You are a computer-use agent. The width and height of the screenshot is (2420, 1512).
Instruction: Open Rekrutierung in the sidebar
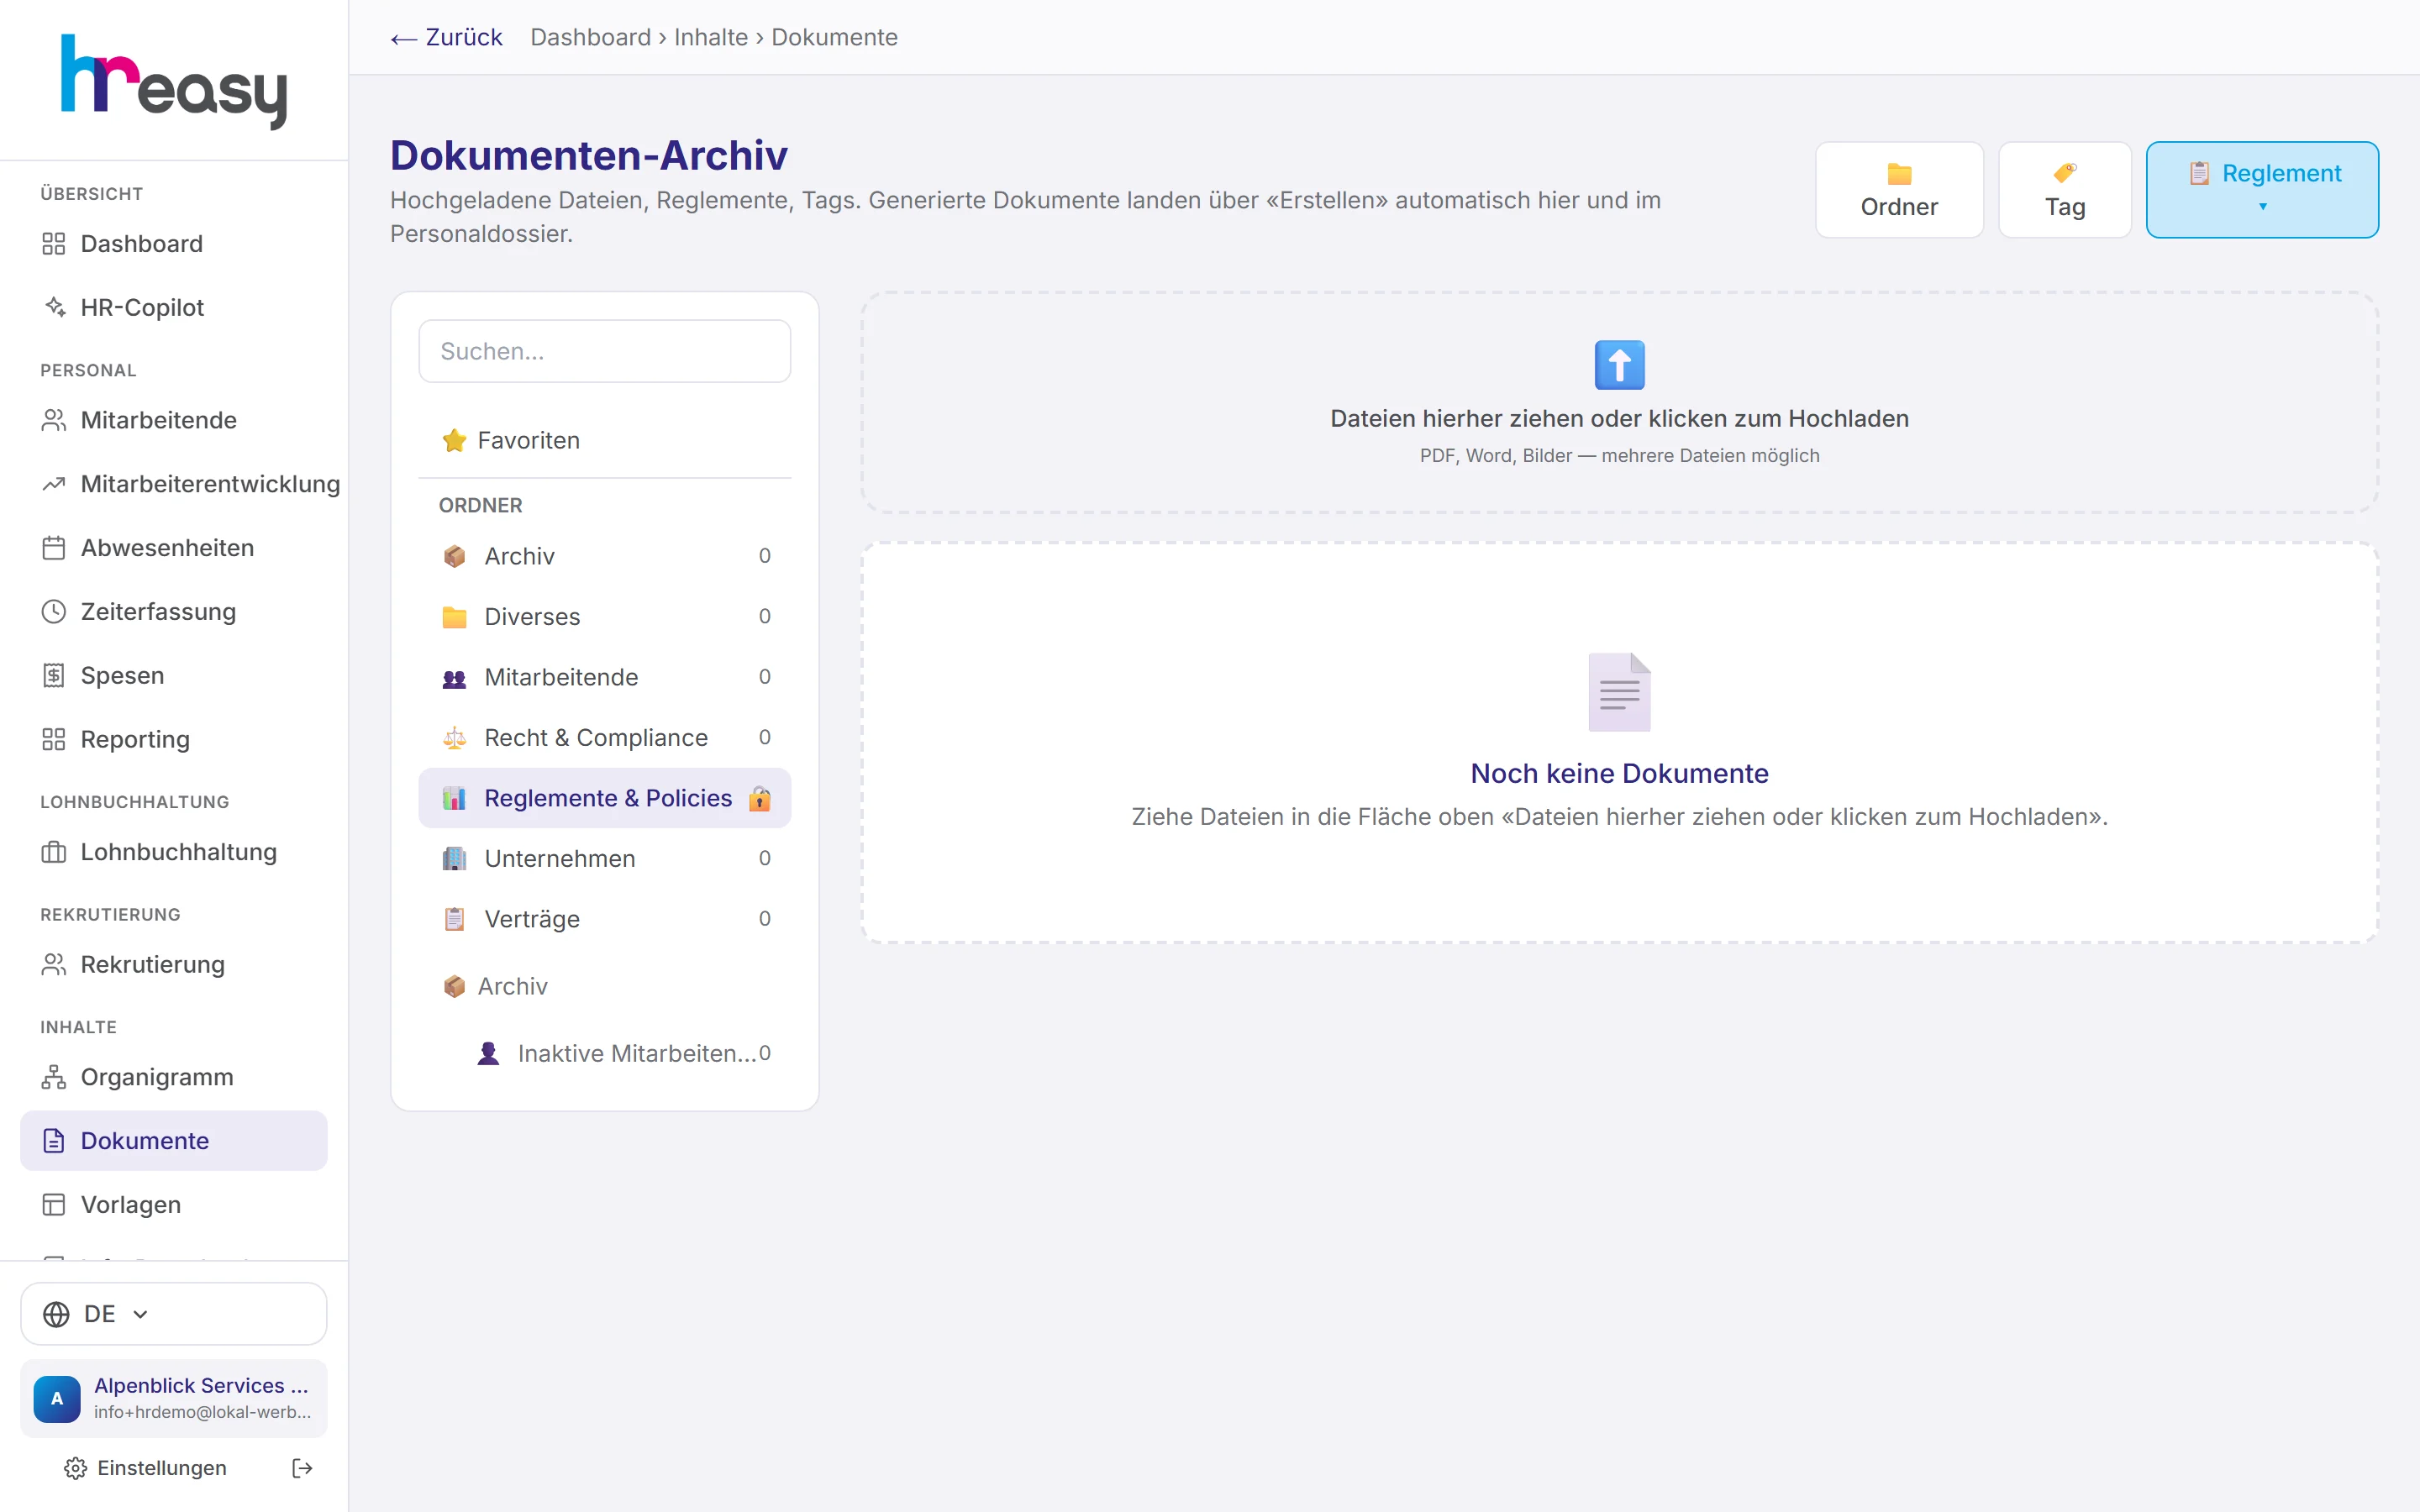174,964
